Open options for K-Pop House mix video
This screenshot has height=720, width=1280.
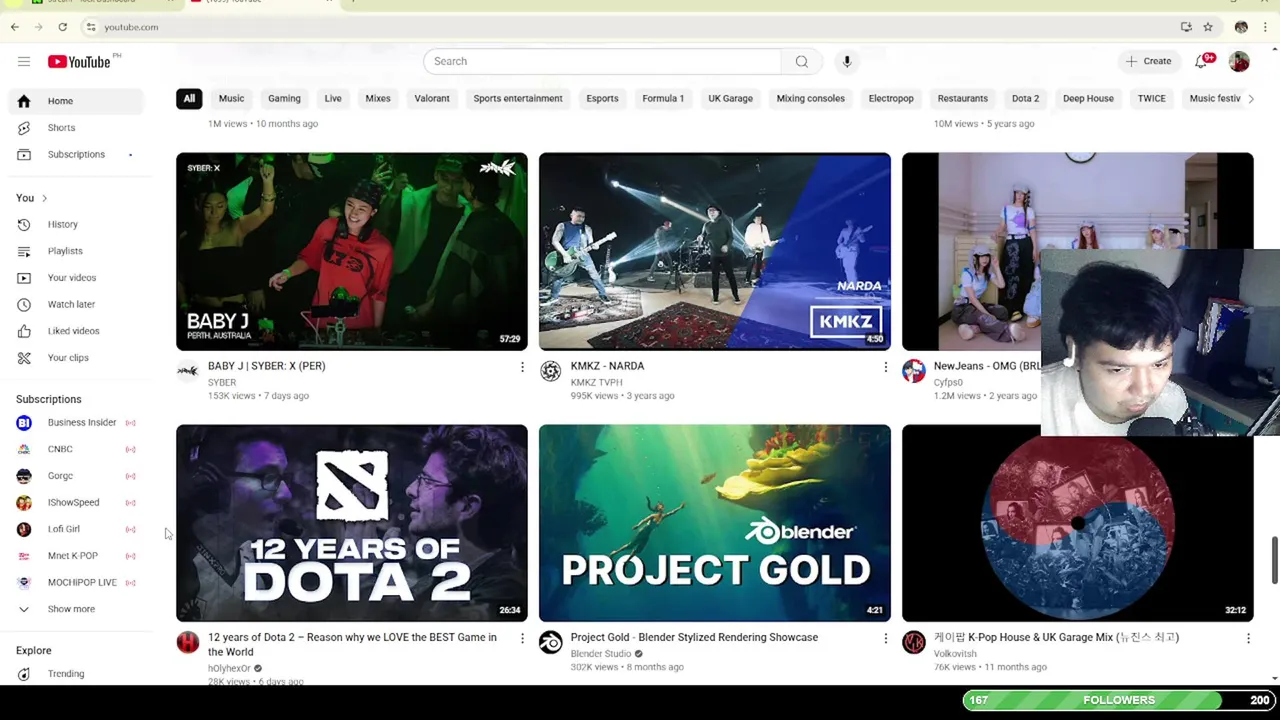[1248, 638]
